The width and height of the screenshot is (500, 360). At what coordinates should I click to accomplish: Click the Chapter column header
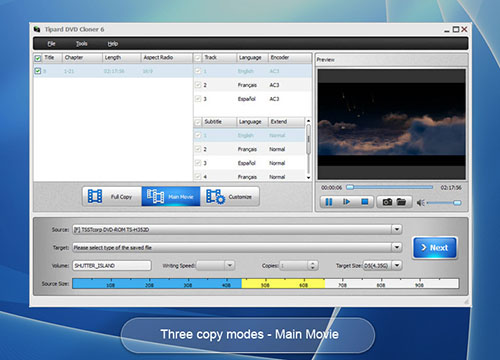(x=82, y=58)
